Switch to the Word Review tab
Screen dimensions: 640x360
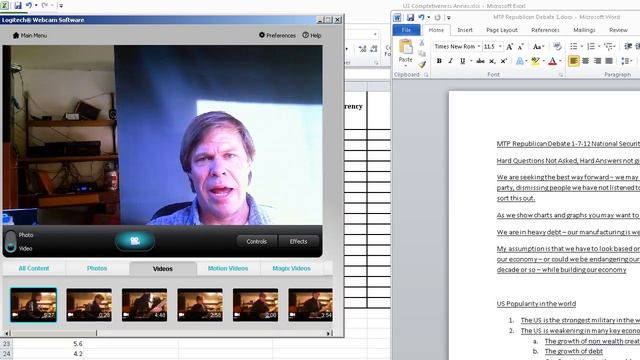tap(618, 30)
